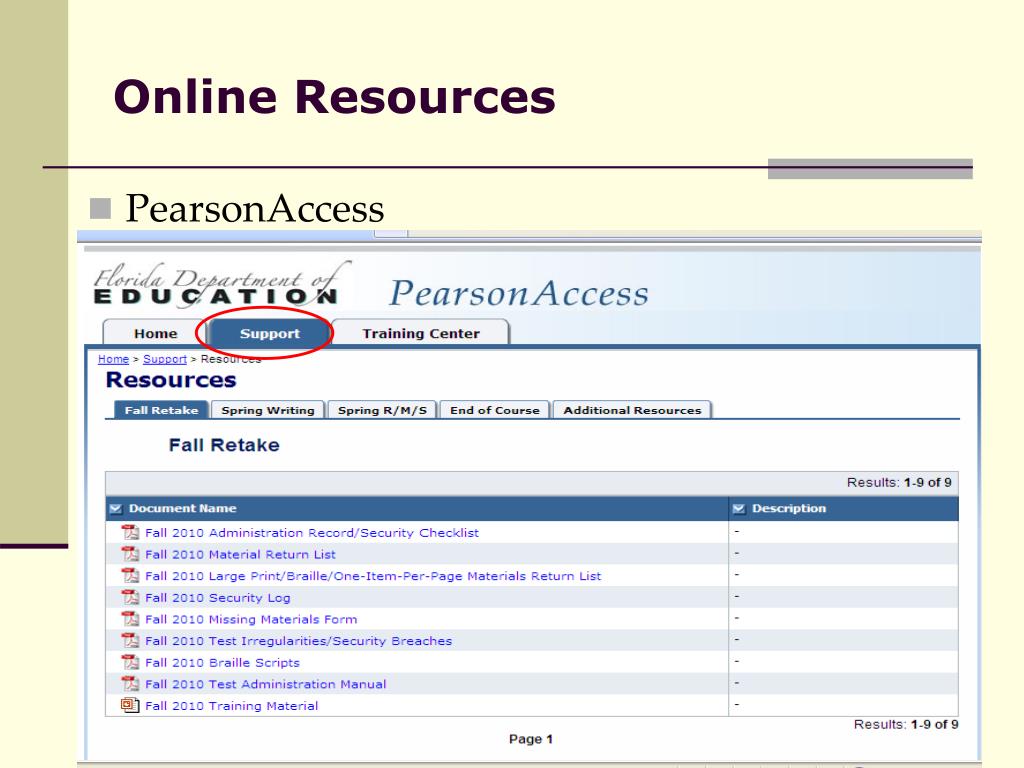1024x768 pixels.
Task: Click PDF icon next to Braille Scripts
Action: (131, 662)
